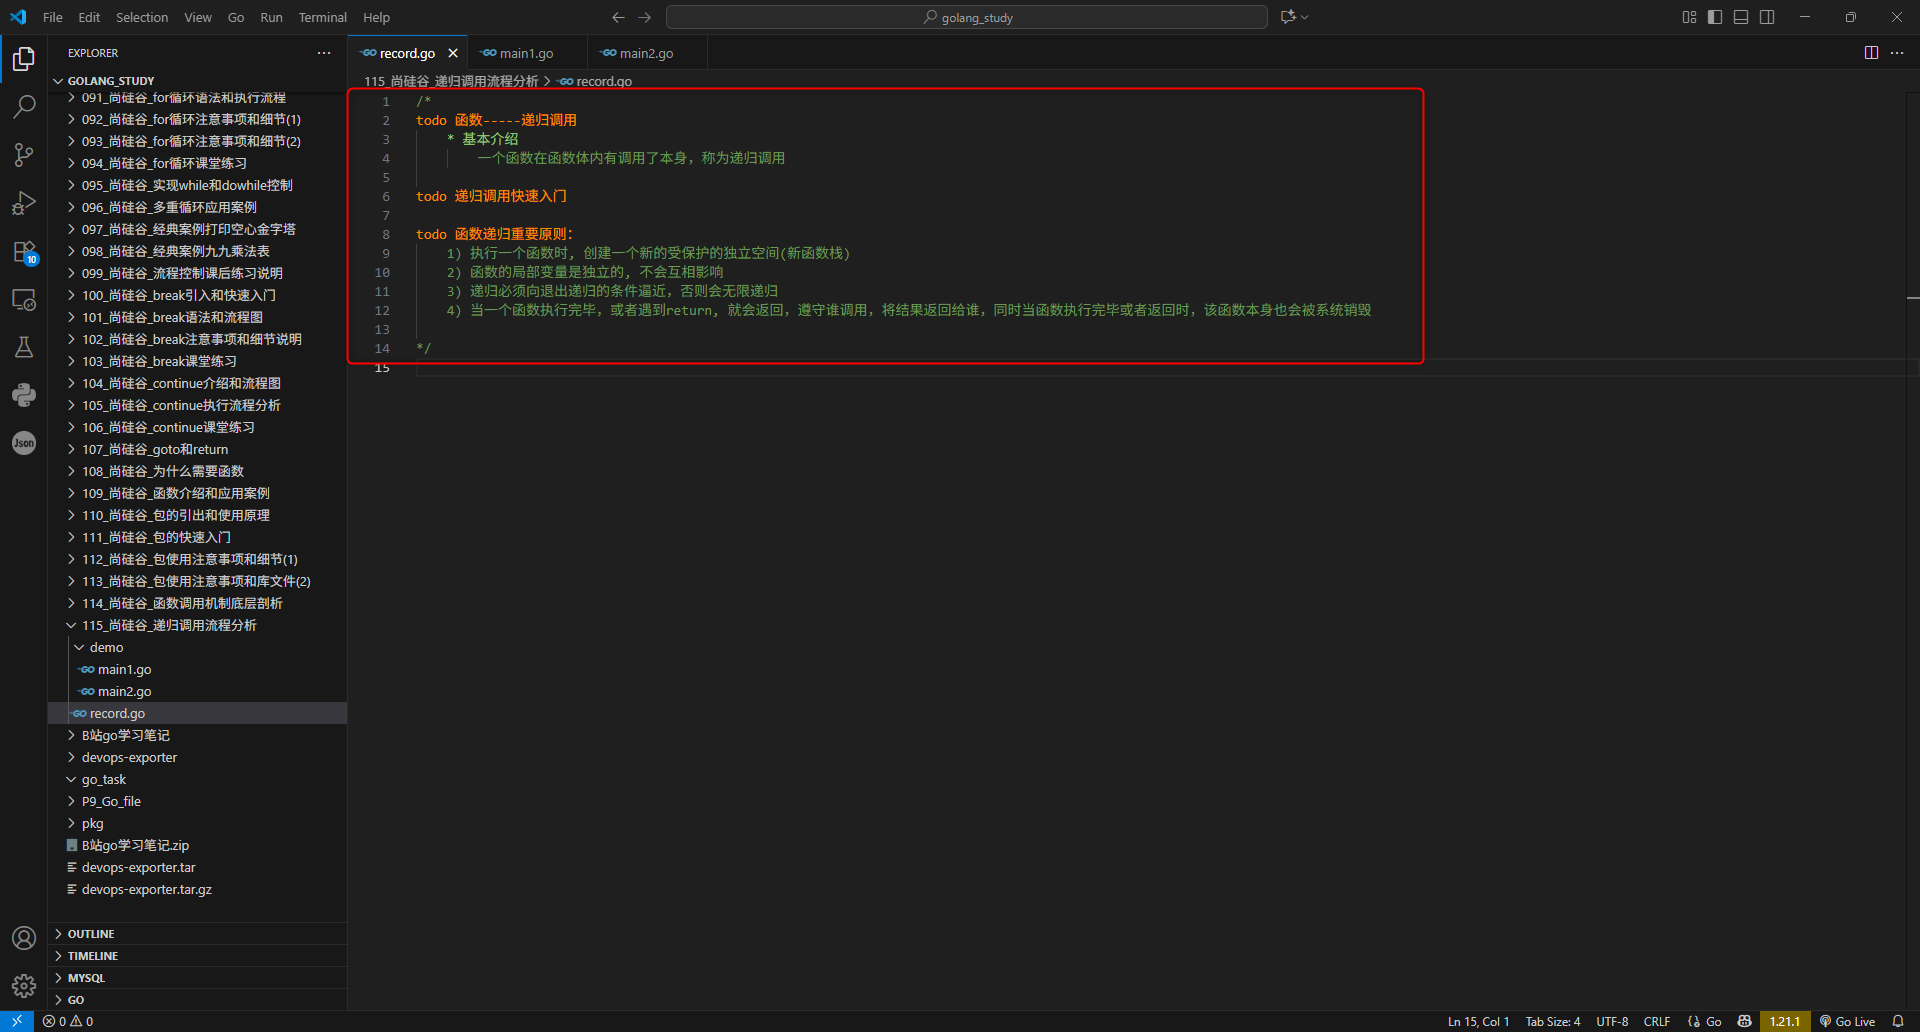Go back in navigation history
The height and width of the screenshot is (1032, 1920).
[x=618, y=17]
